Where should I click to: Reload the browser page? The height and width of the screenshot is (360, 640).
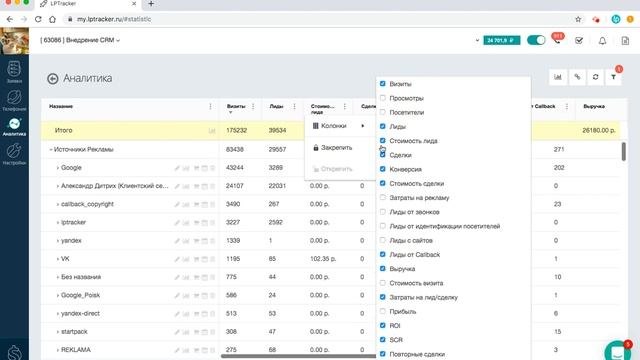[x=38, y=19]
